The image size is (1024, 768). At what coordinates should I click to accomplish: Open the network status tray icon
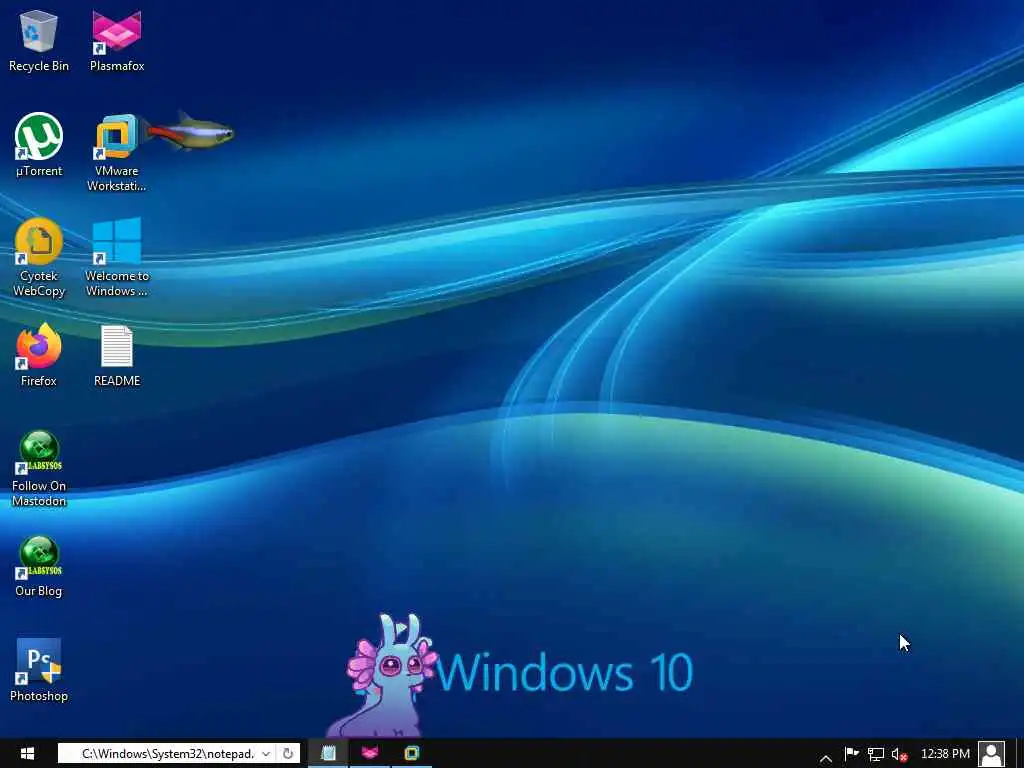(876, 754)
